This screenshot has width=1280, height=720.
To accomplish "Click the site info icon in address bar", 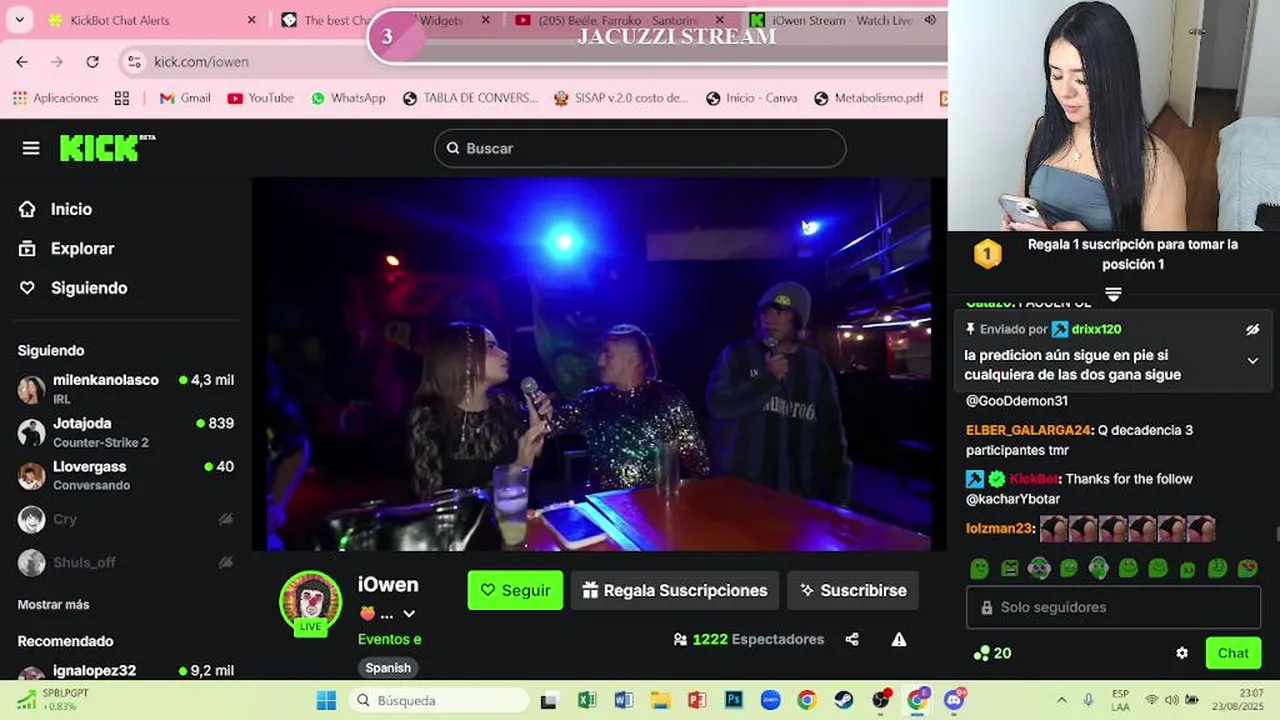I will pyautogui.click(x=135, y=61).
